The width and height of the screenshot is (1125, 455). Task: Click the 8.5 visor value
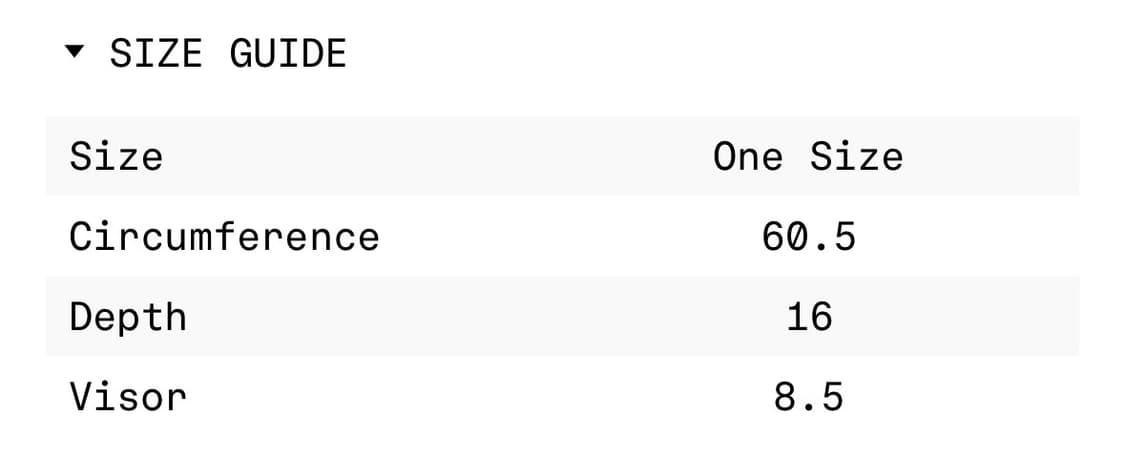click(x=808, y=397)
